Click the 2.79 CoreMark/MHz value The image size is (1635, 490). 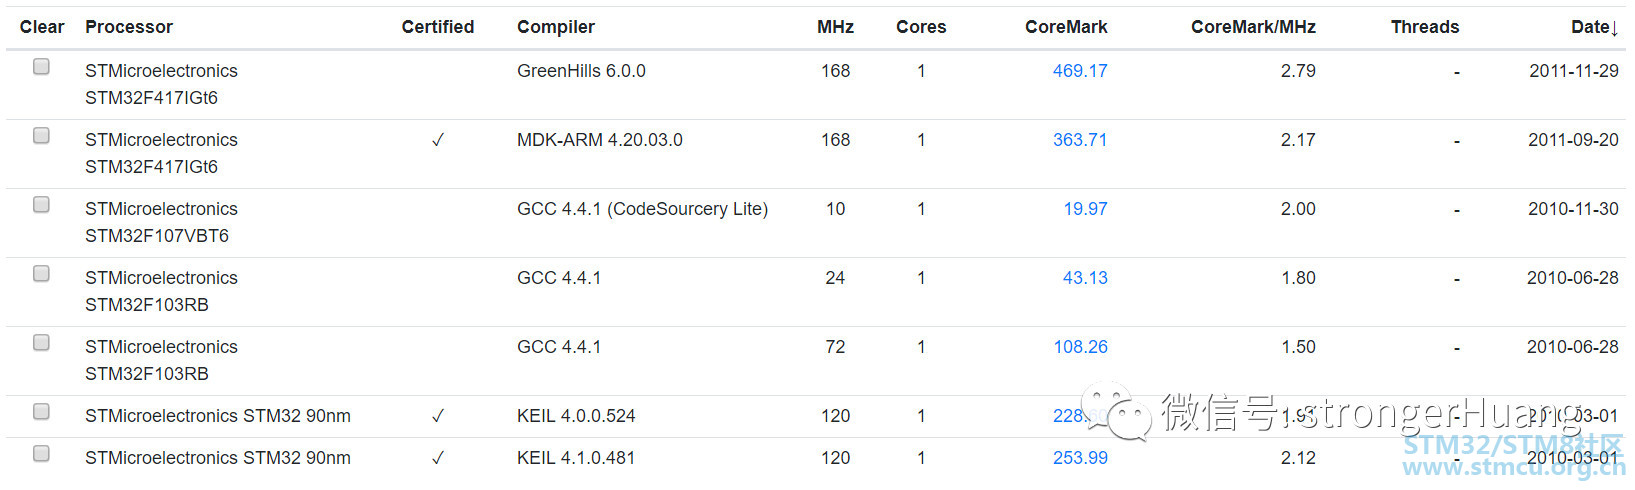(1298, 71)
